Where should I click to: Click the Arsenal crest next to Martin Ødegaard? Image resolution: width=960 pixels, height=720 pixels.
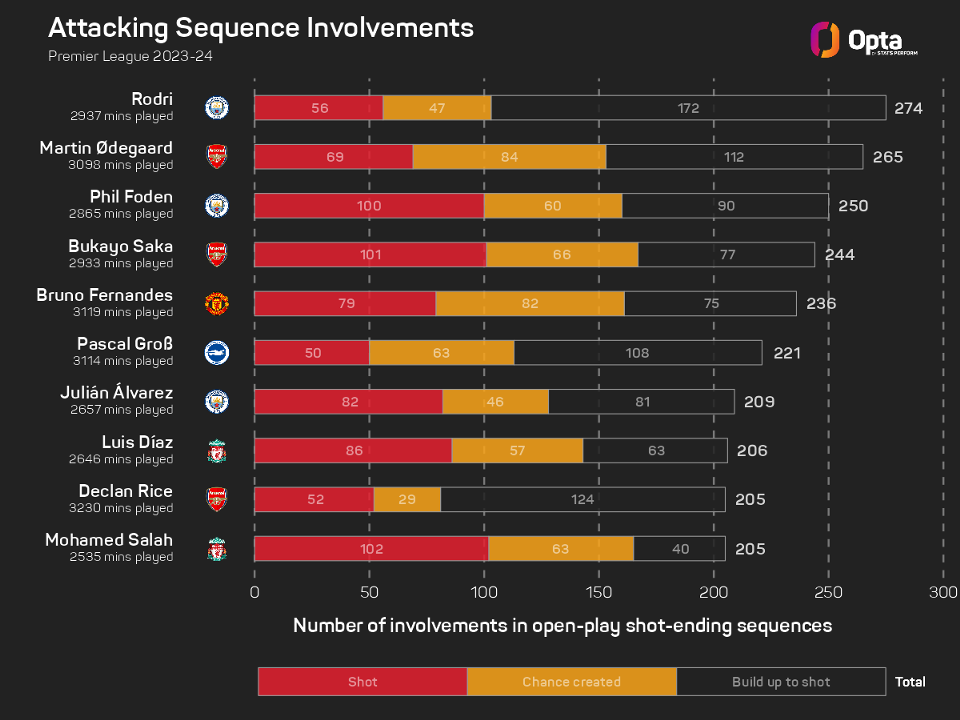(216, 156)
